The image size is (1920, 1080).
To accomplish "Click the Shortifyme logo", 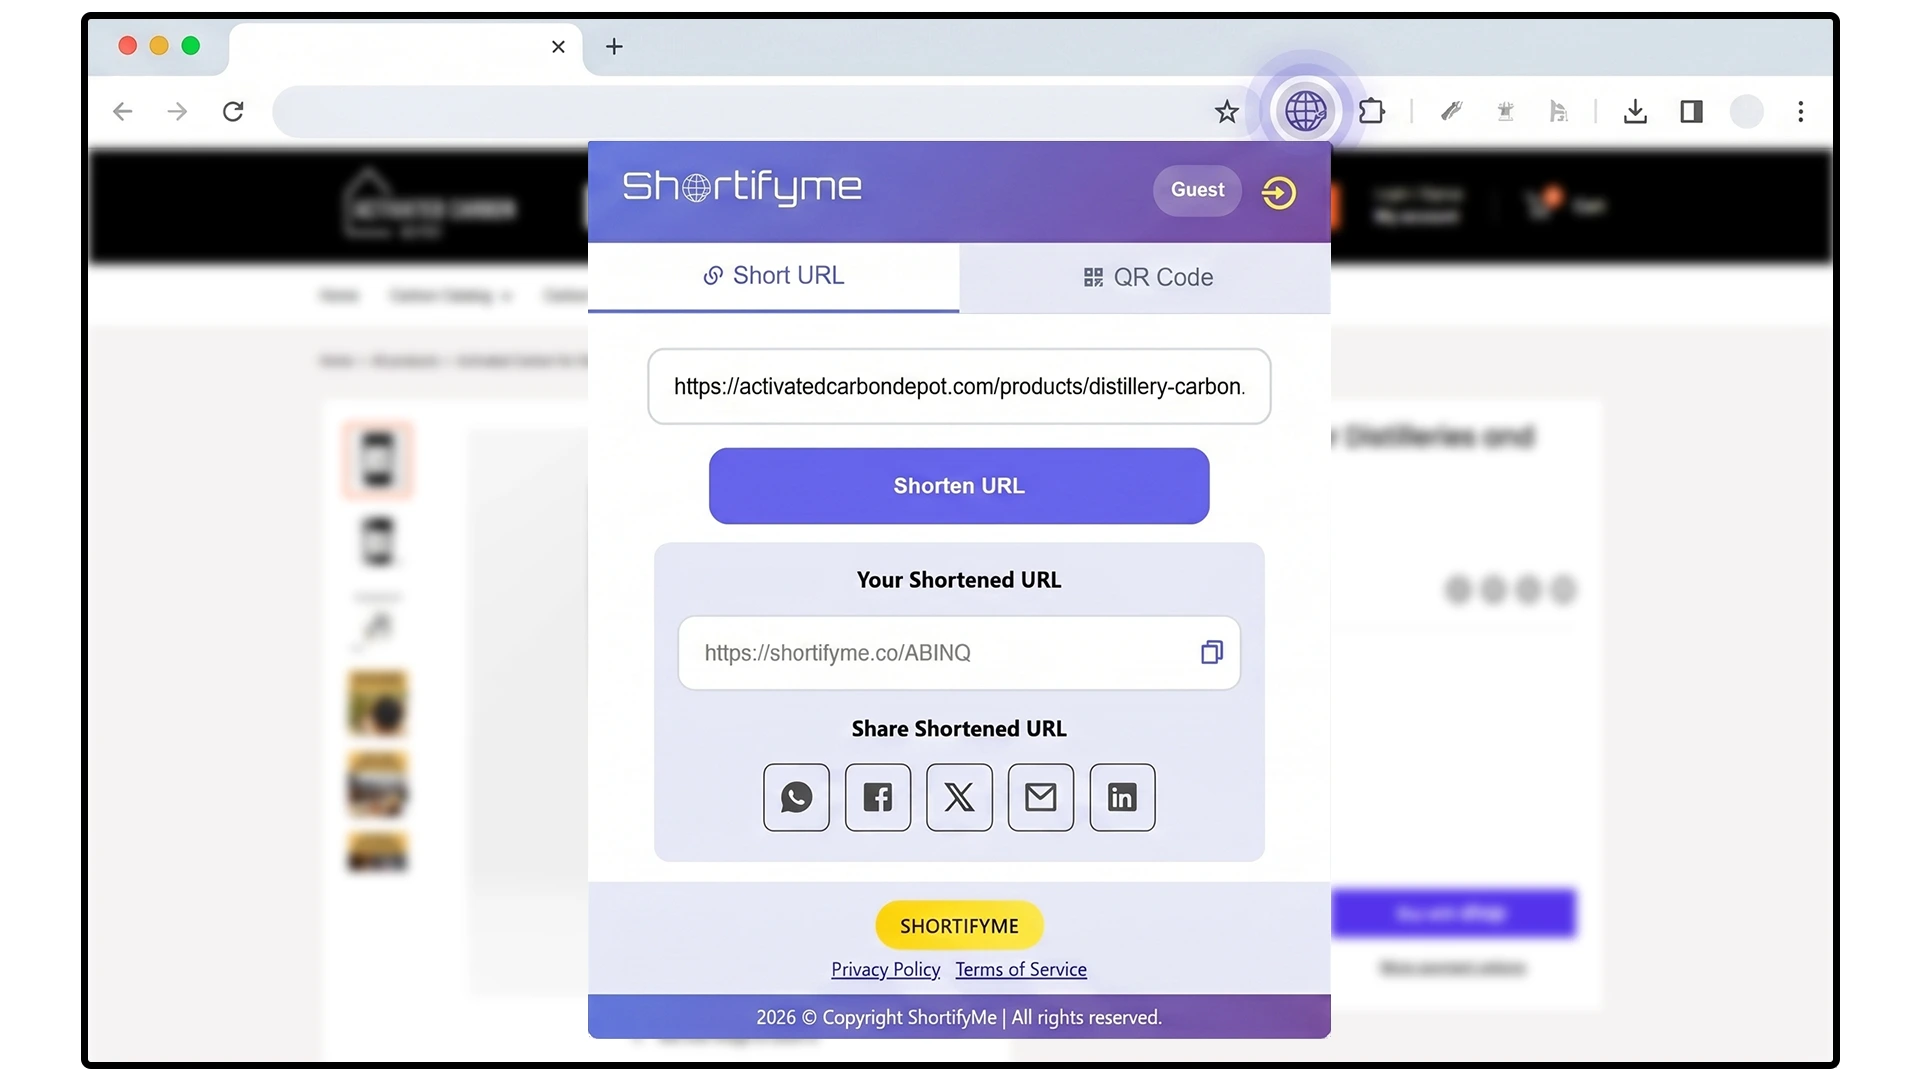I will [x=742, y=187].
